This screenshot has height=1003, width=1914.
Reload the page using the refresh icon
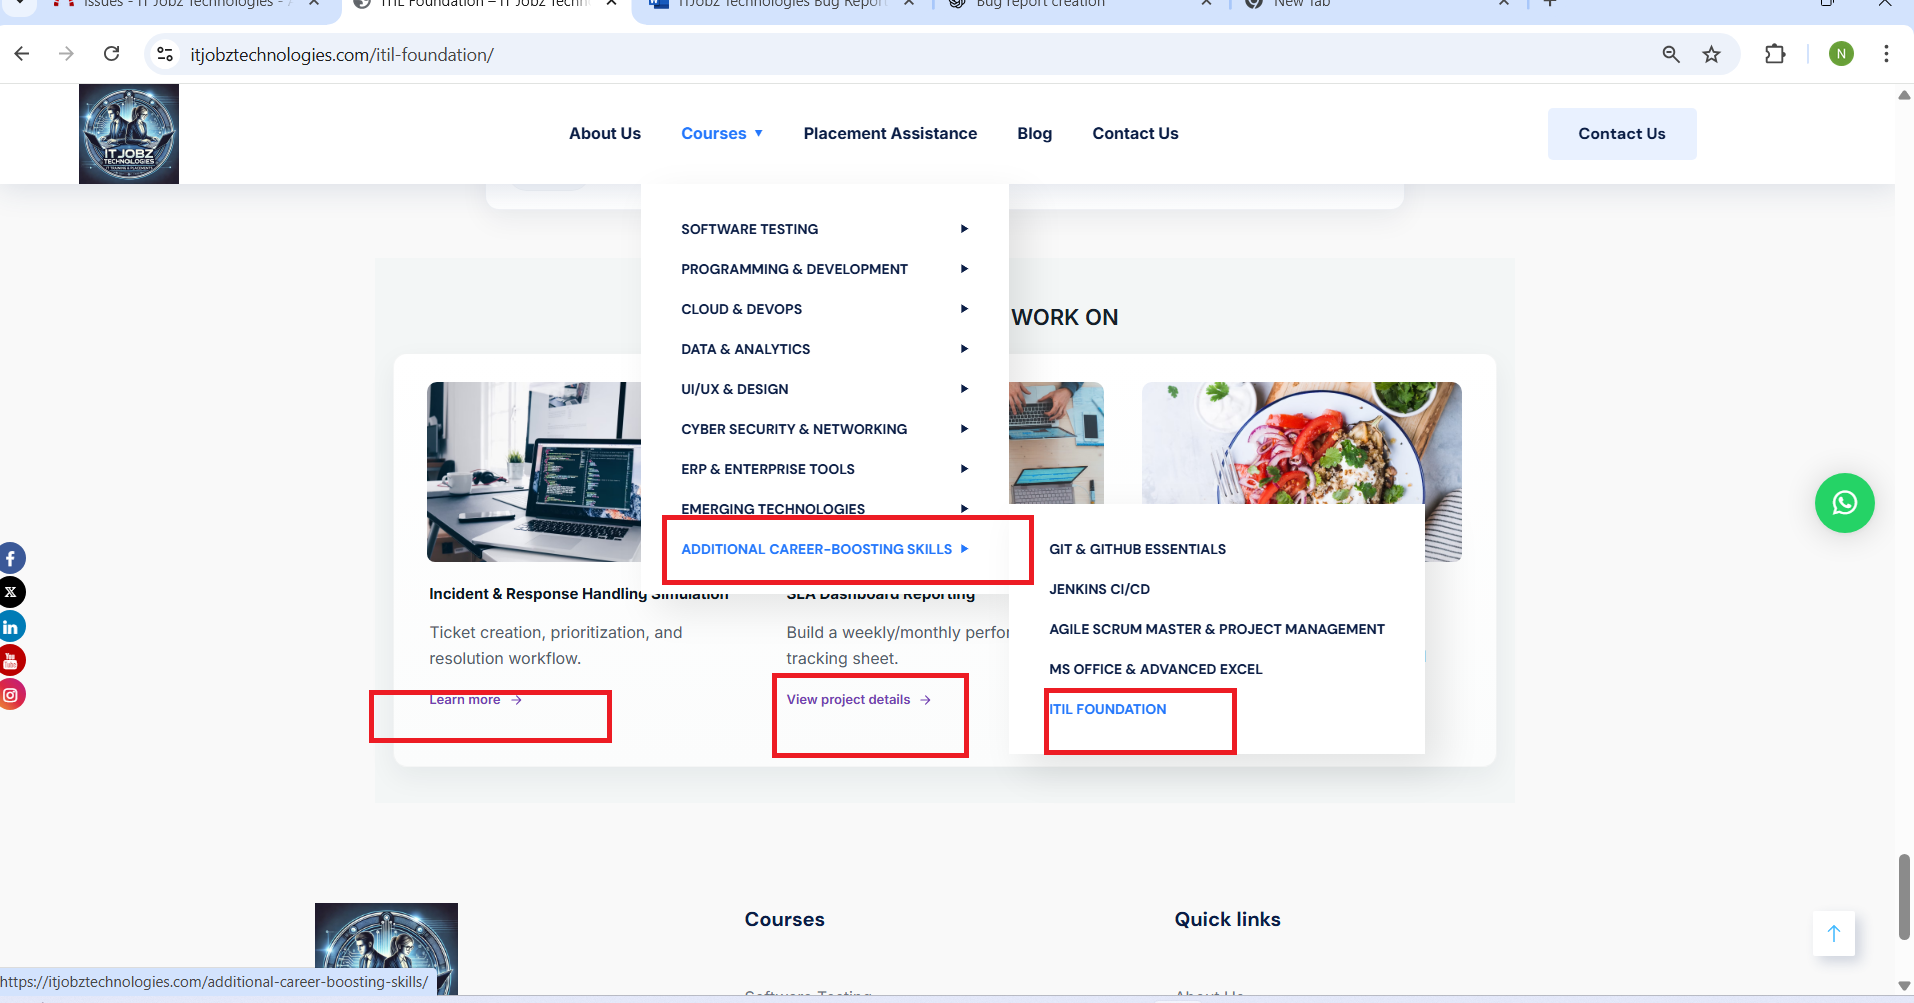pyautogui.click(x=112, y=54)
